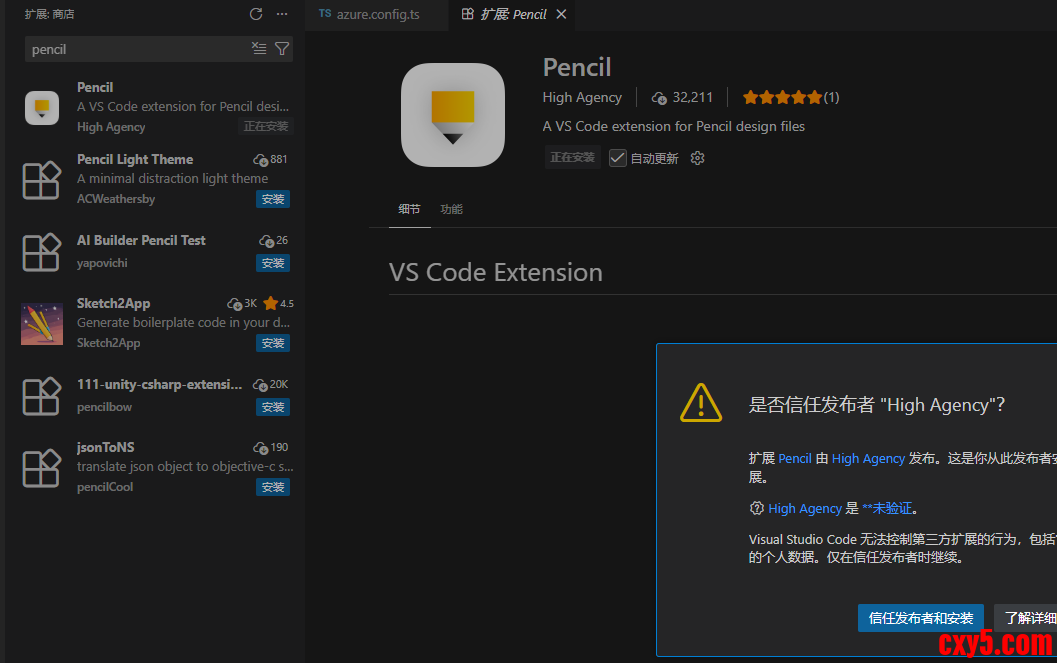Refresh the extensions marketplace list
Screen dimensions: 1057x663
pyautogui.click(x=256, y=14)
